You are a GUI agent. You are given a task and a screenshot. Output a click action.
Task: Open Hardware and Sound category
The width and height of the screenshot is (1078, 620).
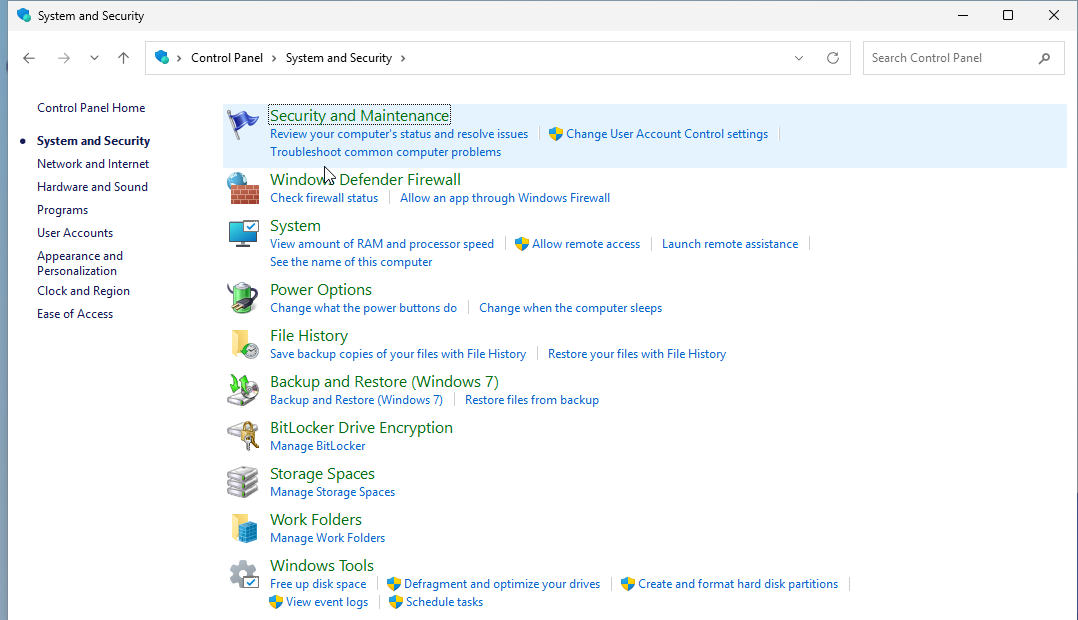[92, 187]
